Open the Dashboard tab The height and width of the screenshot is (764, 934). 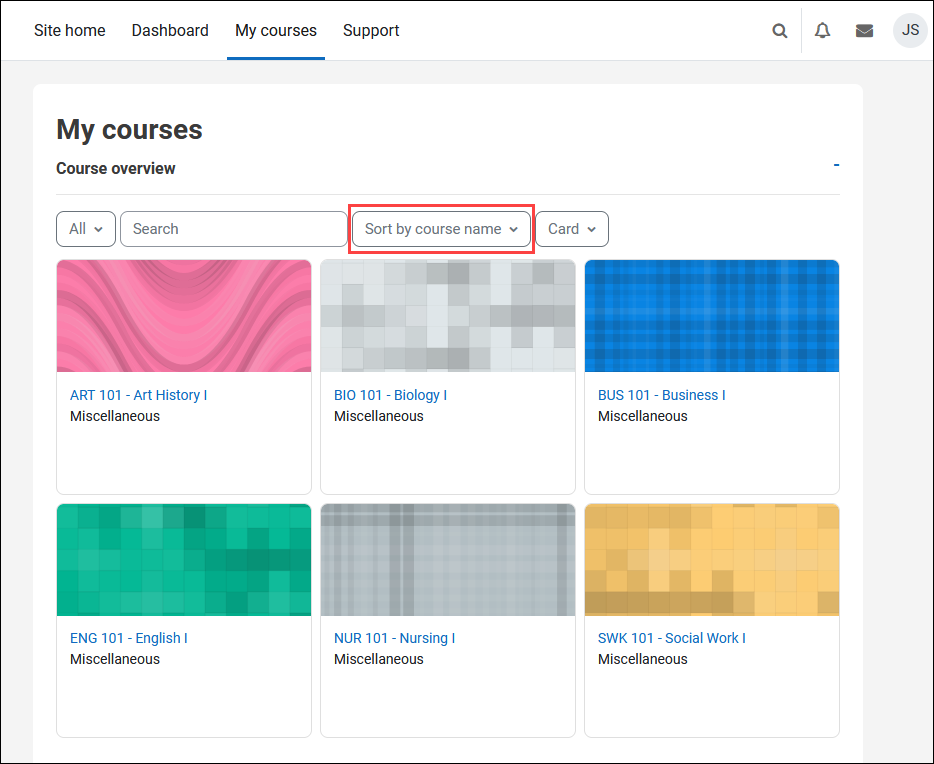coord(170,30)
